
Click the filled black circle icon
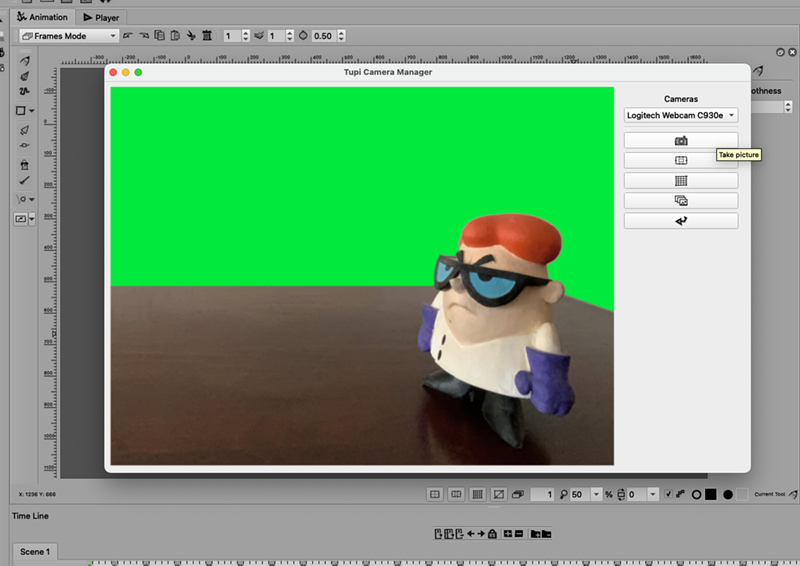coord(728,495)
